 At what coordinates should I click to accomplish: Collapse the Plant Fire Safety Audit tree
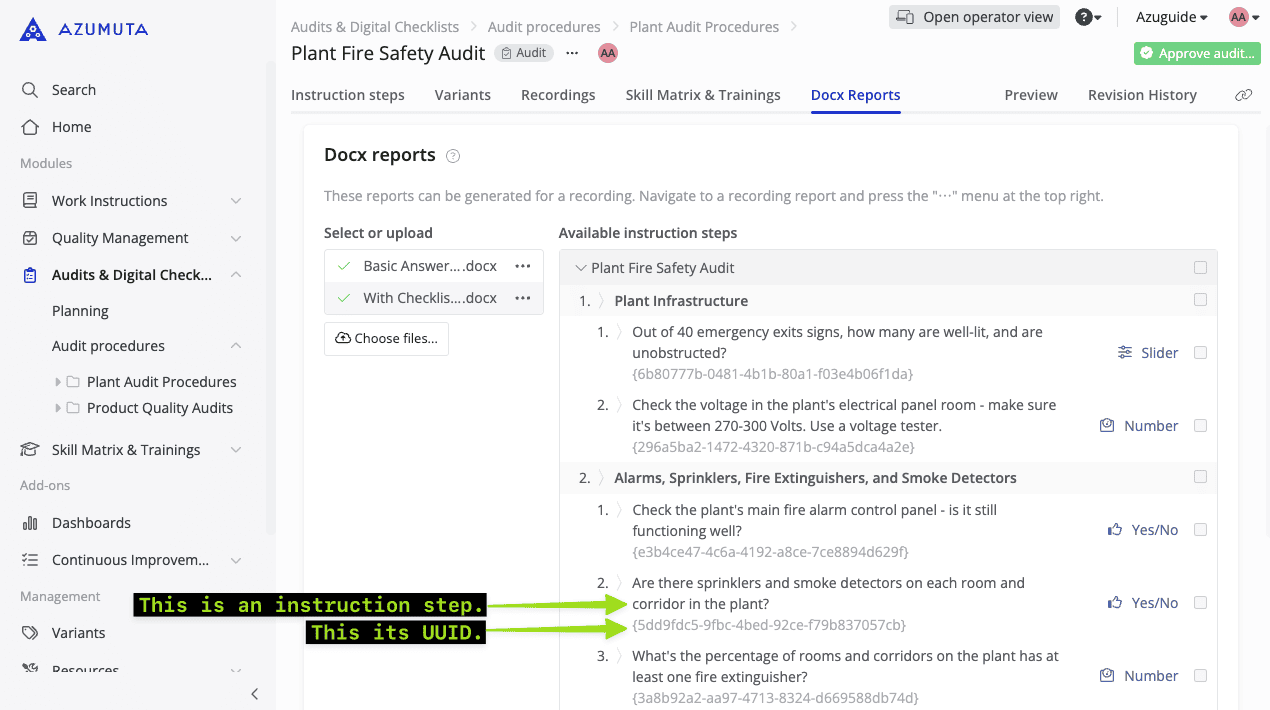[x=581, y=268]
